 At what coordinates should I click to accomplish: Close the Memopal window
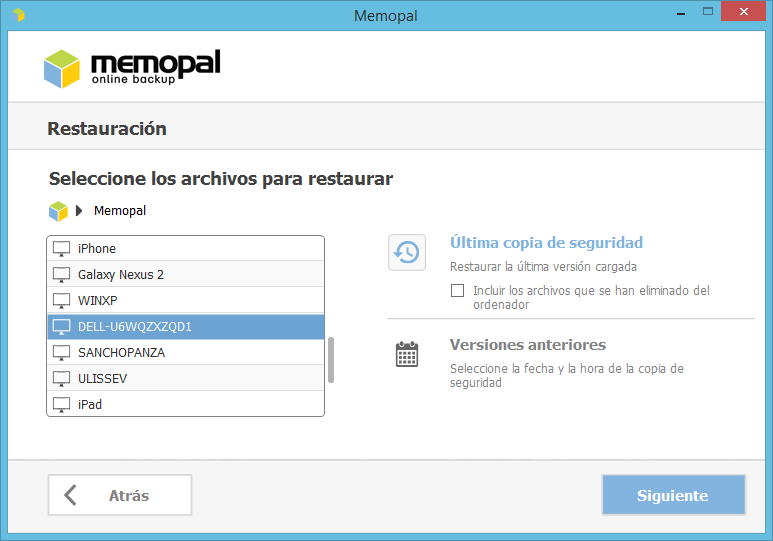click(x=743, y=11)
